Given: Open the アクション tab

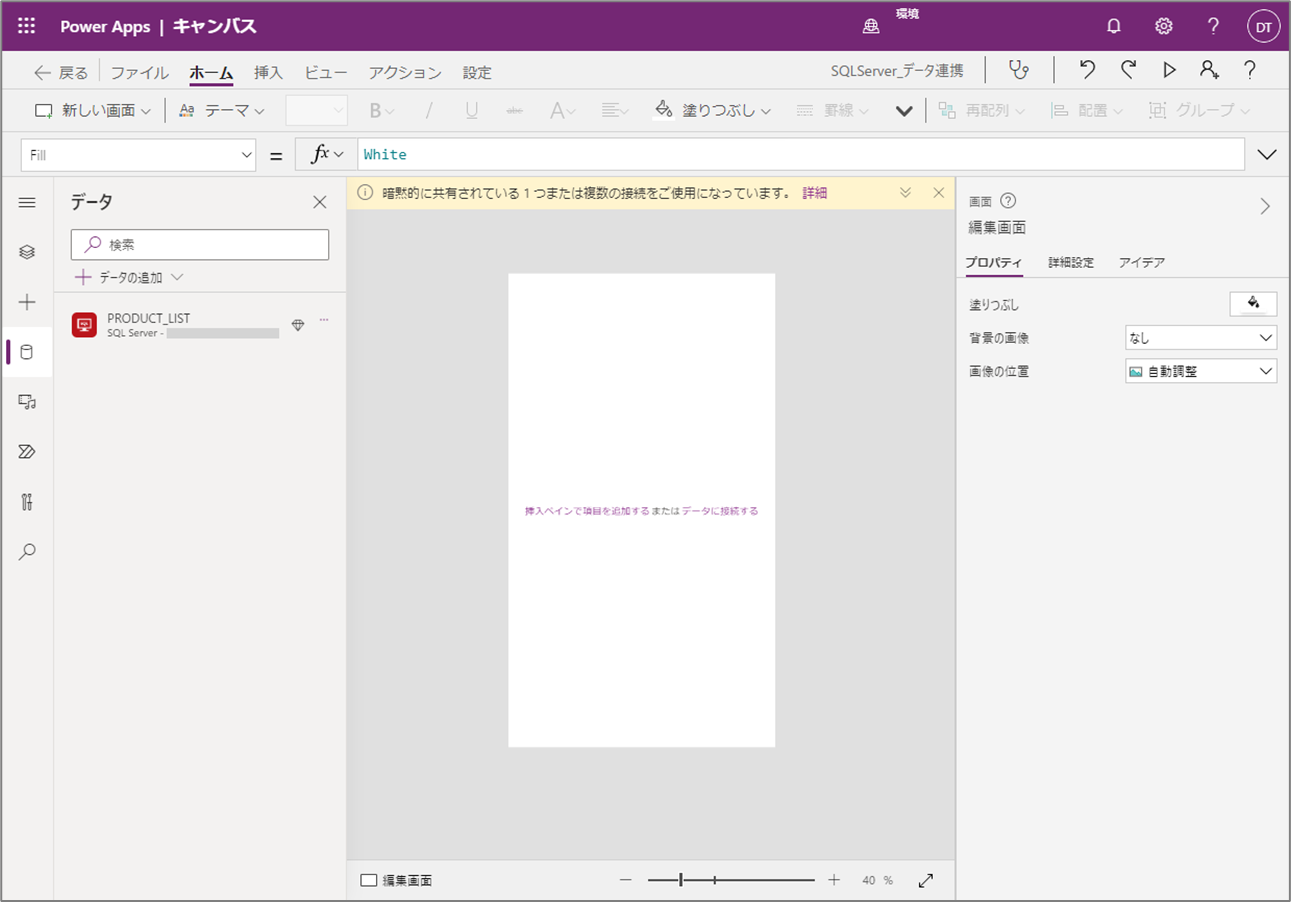Looking at the screenshot, I should pos(405,73).
